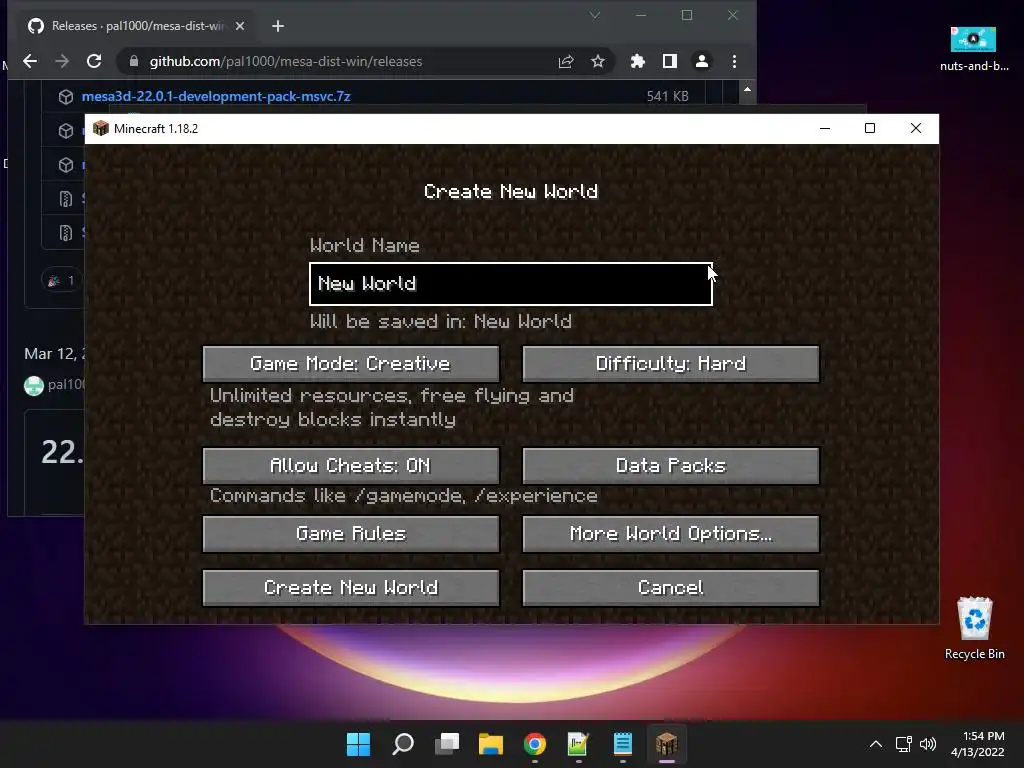Toggle Allow Cheats: ON
This screenshot has width=1024, height=768.
(351, 466)
